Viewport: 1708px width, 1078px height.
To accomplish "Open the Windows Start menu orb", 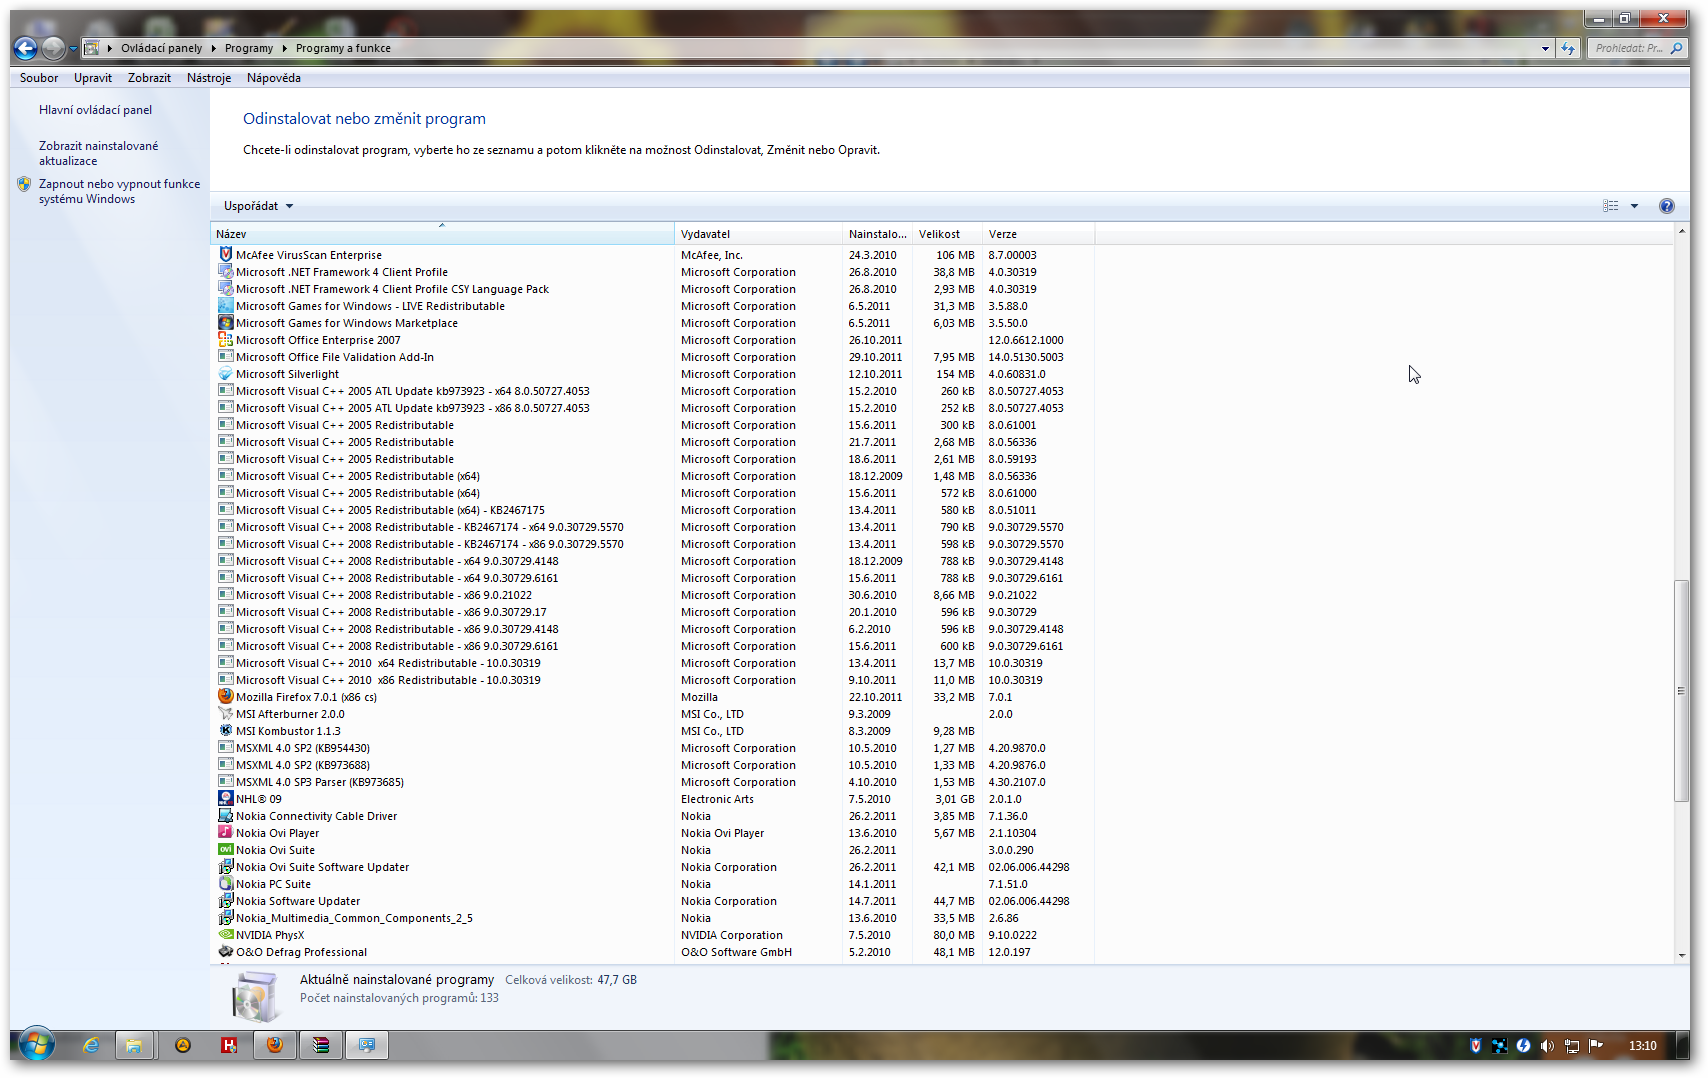I will click(37, 1045).
